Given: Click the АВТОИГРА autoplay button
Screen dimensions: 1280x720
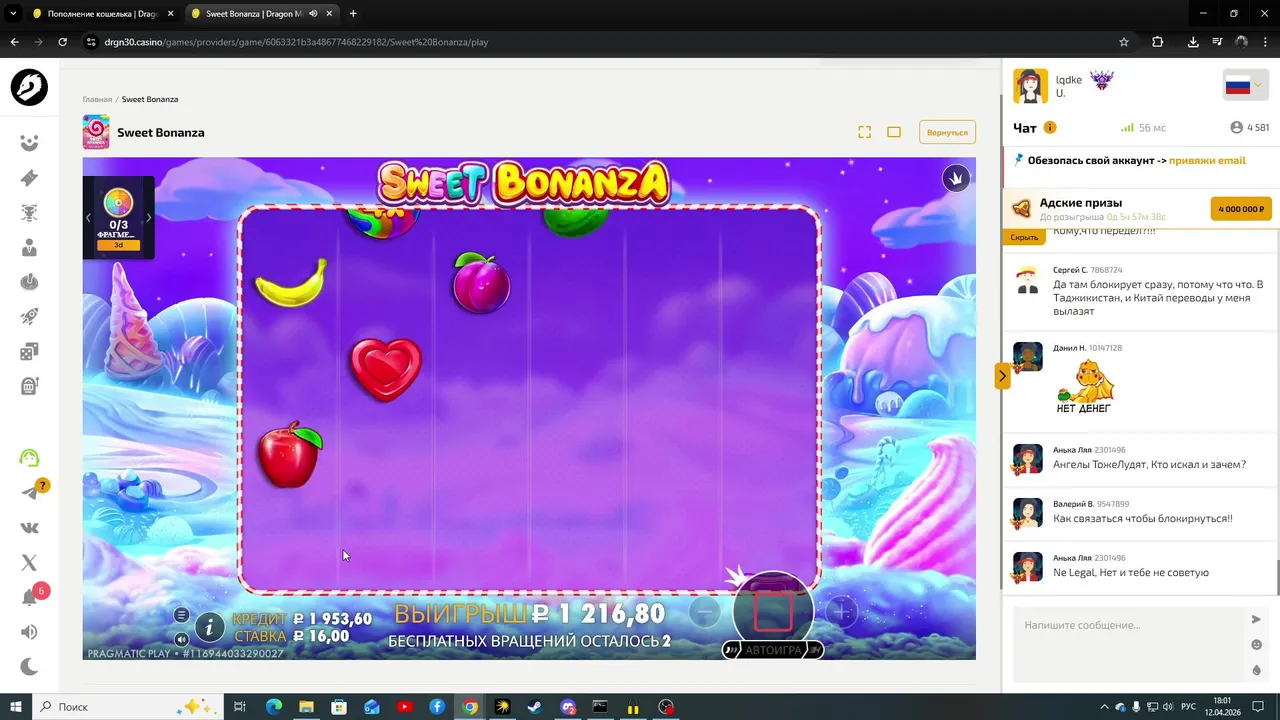Looking at the screenshot, I should tap(773, 650).
